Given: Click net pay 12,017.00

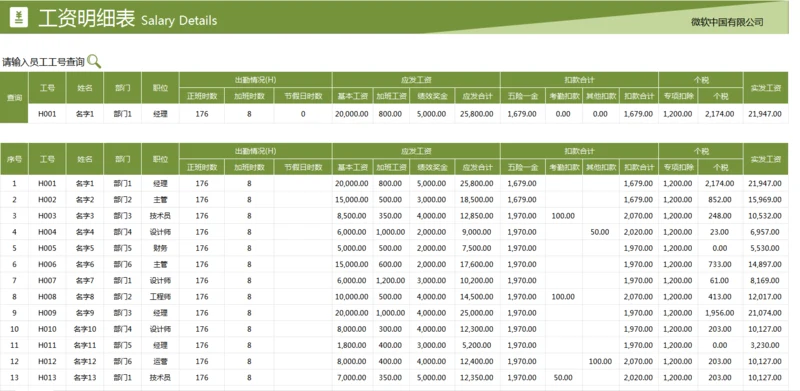Looking at the screenshot, I should 765,297.
